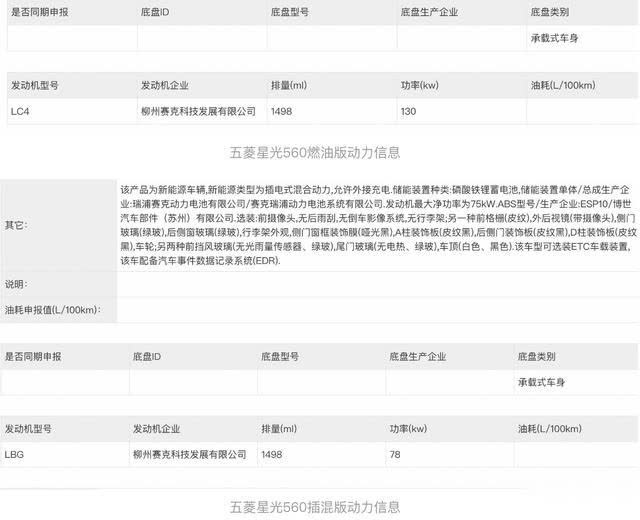Image resolution: width=640 pixels, height=520 pixels.
Task: Click displacement 1498 in the LBG row
Action: click(271, 454)
